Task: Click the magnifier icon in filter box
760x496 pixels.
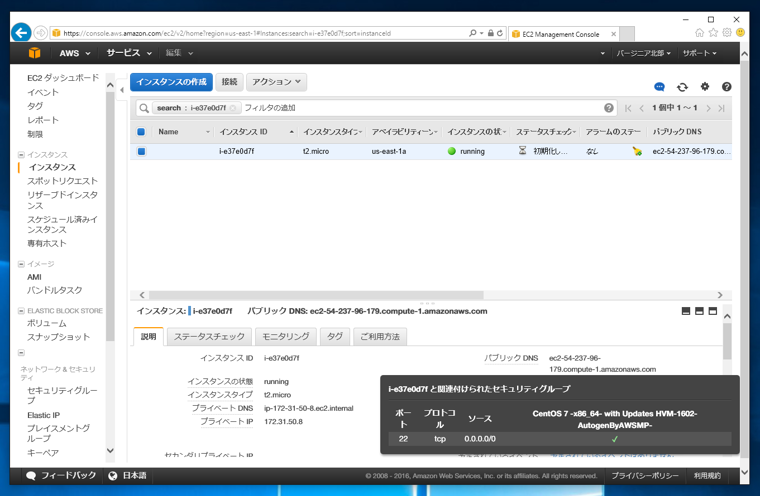Action: pyautogui.click(x=144, y=108)
